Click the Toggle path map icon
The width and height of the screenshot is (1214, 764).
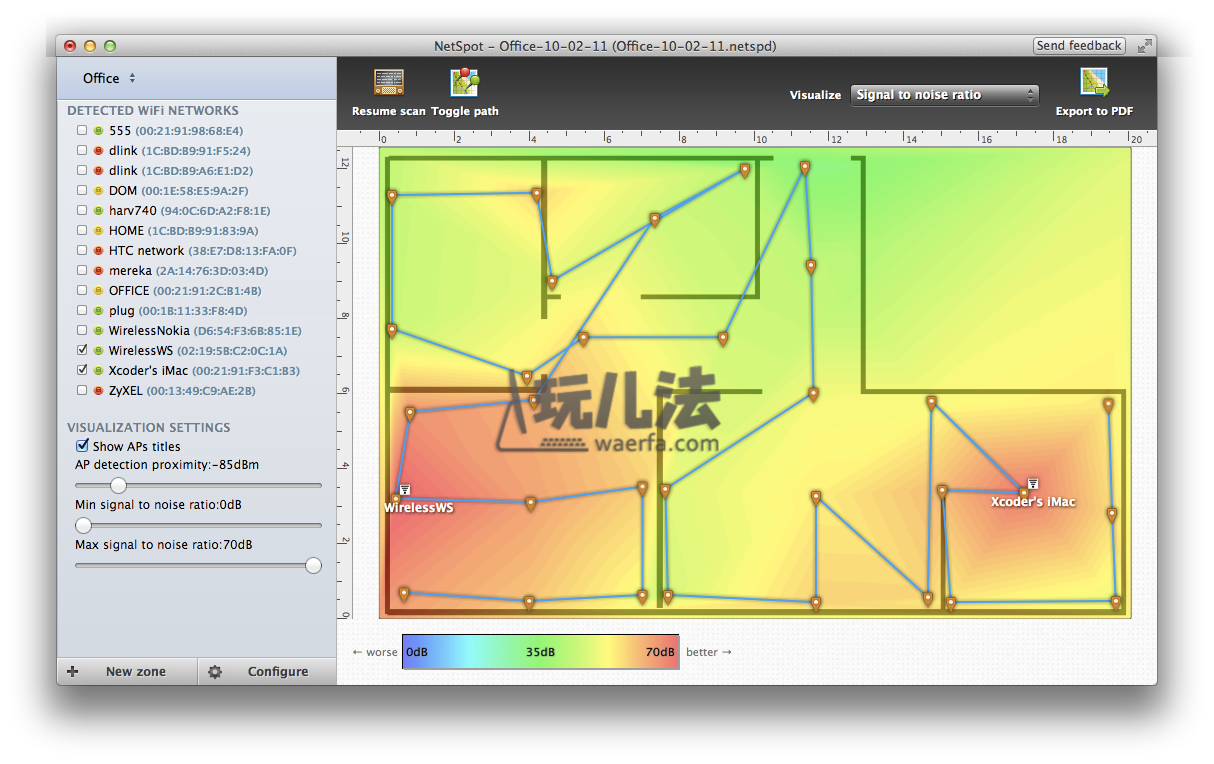[x=465, y=83]
